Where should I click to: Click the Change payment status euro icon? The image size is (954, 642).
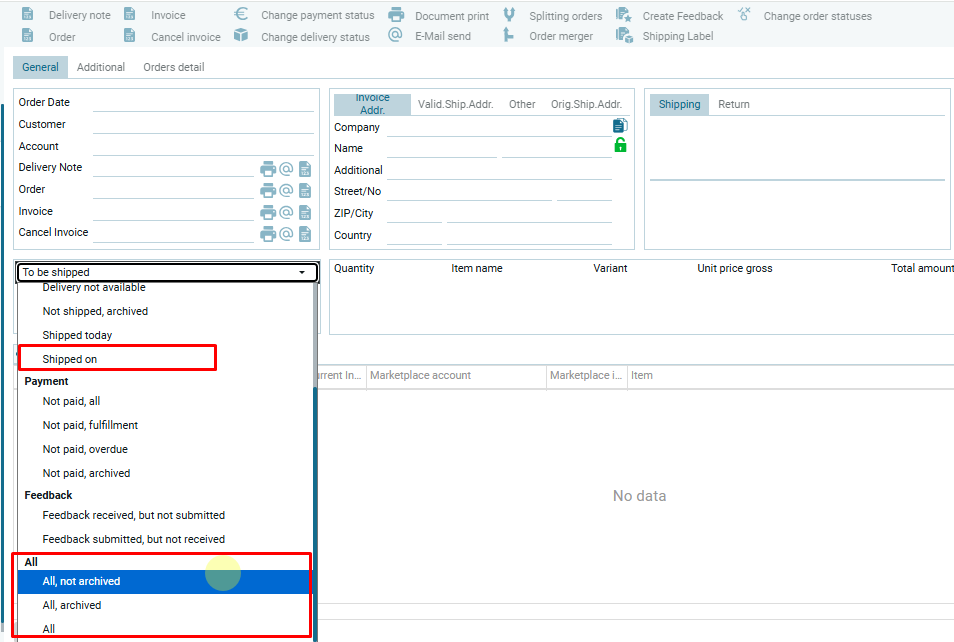[241, 15]
